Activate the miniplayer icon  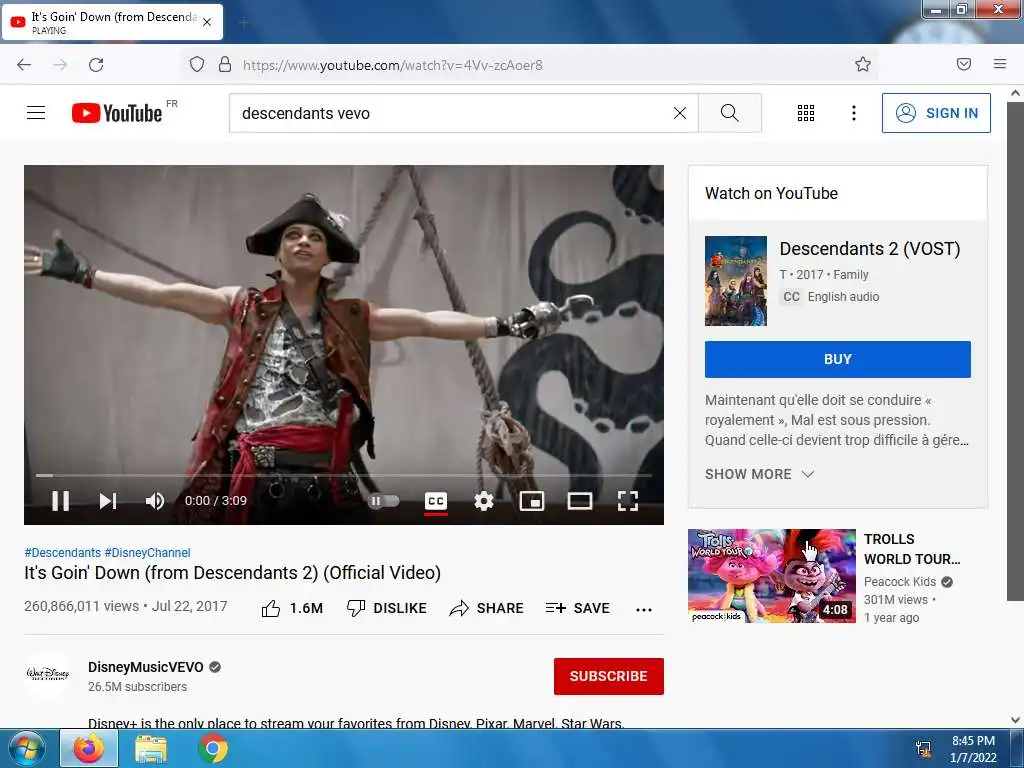point(532,501)
